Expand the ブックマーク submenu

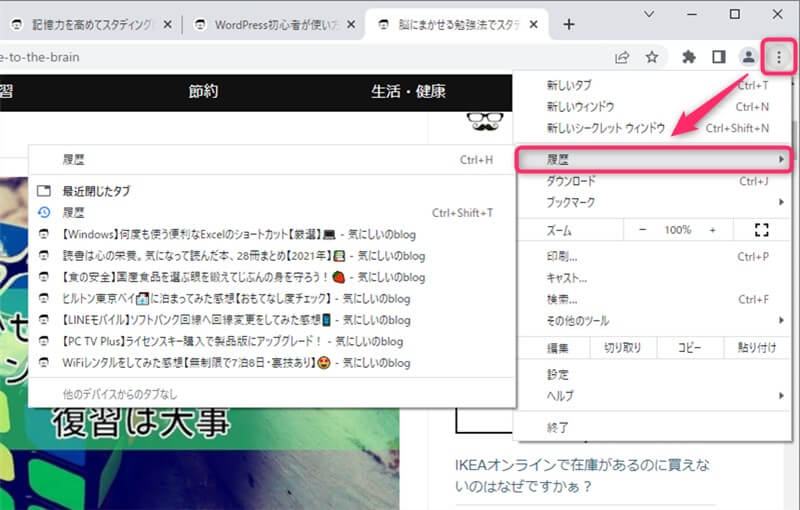point(653,202)
